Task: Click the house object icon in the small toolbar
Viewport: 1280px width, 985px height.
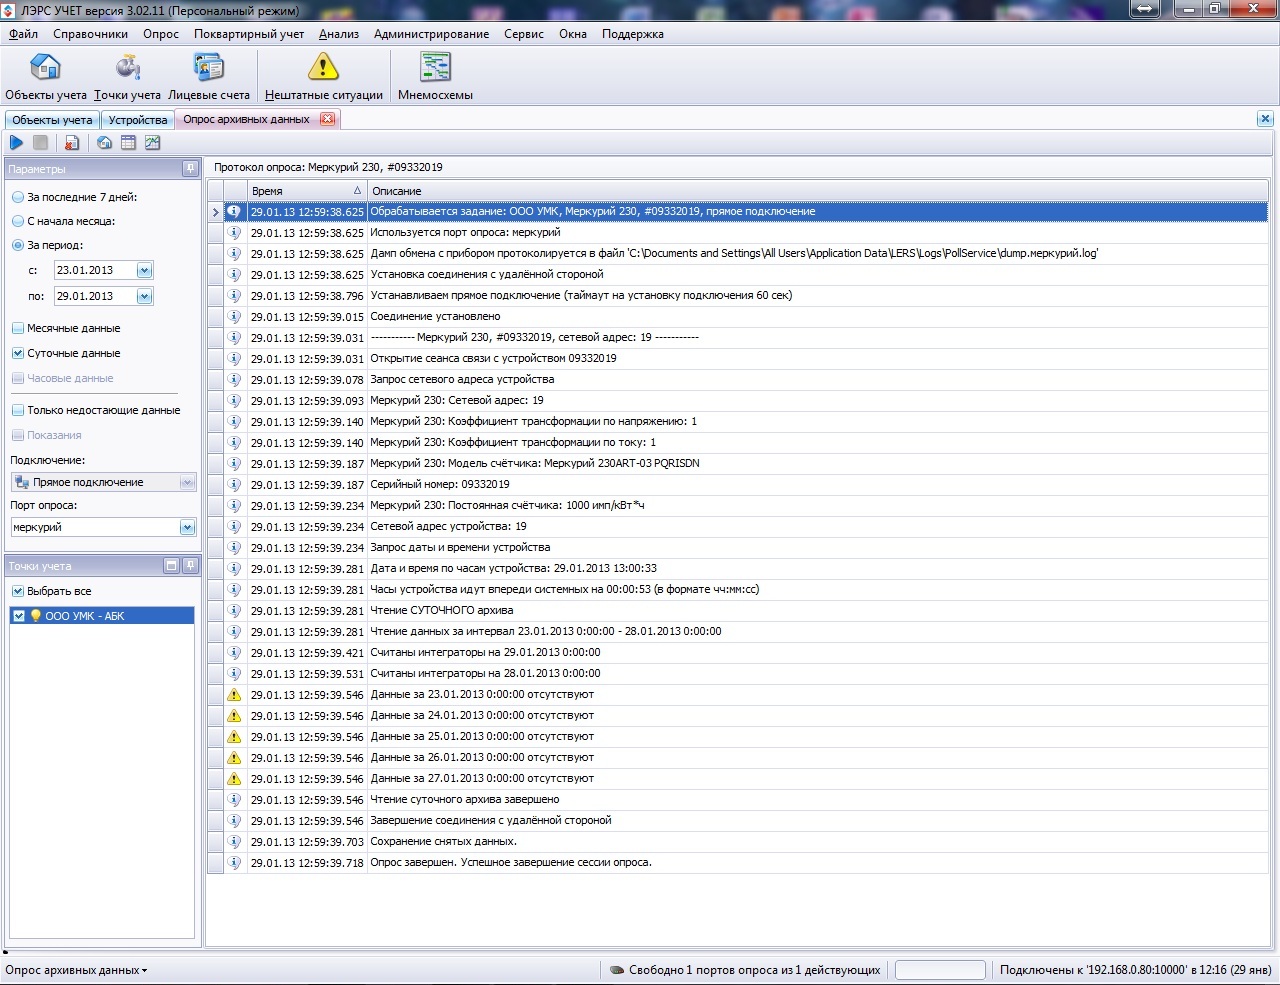Action: tap(104, 143)
